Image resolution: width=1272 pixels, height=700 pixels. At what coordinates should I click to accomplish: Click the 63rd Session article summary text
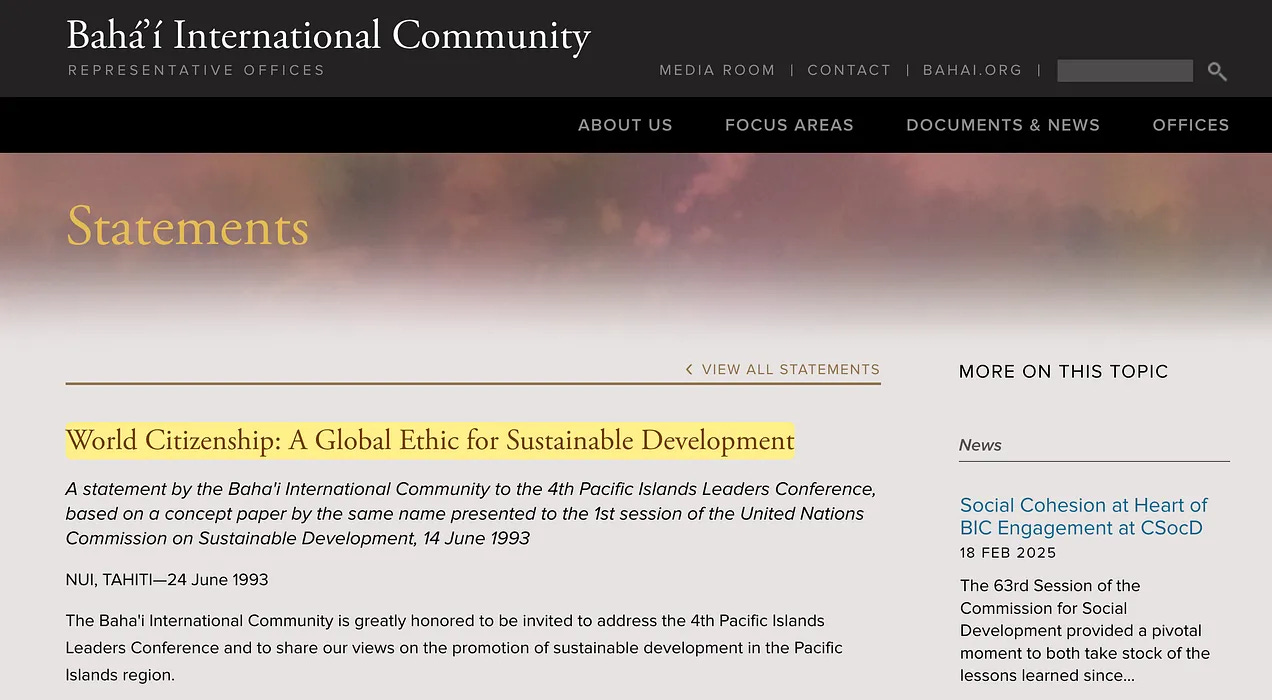[1085, 630]
